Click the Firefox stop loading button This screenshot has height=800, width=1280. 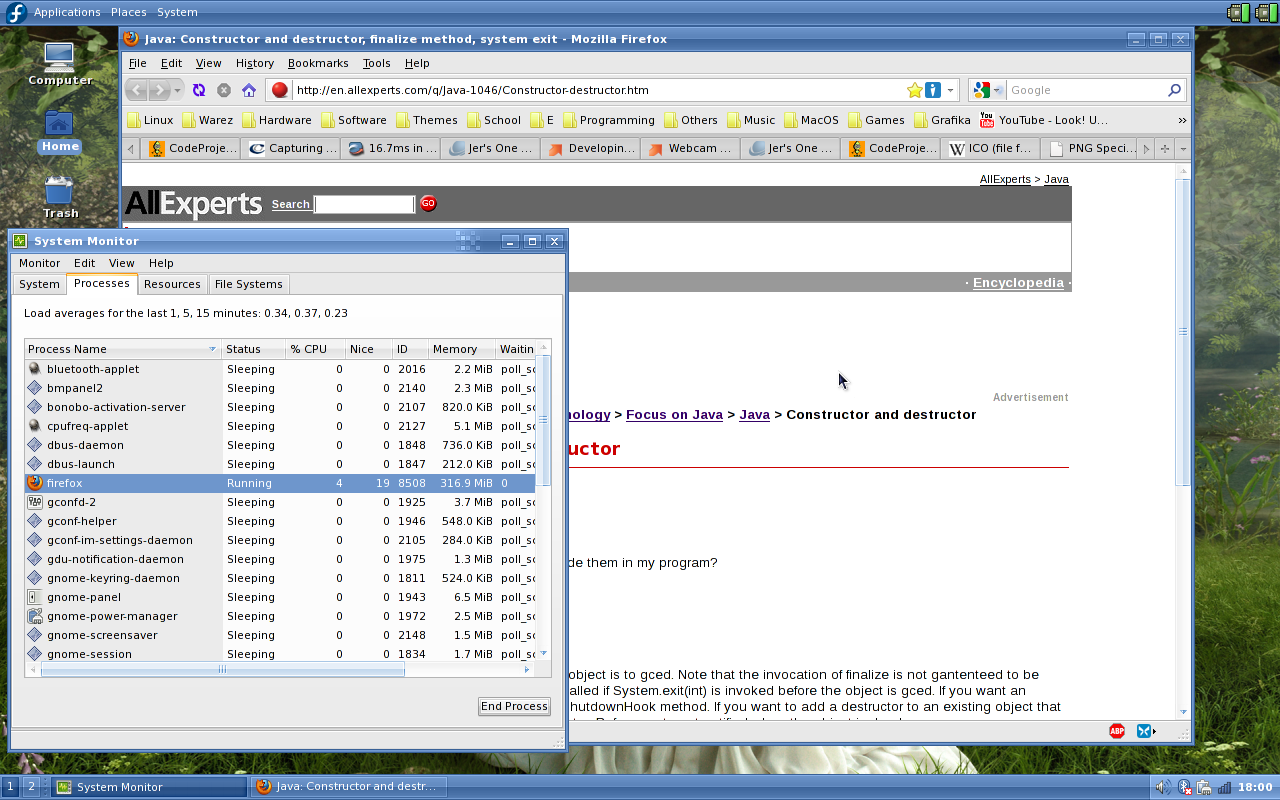(224, 90)
